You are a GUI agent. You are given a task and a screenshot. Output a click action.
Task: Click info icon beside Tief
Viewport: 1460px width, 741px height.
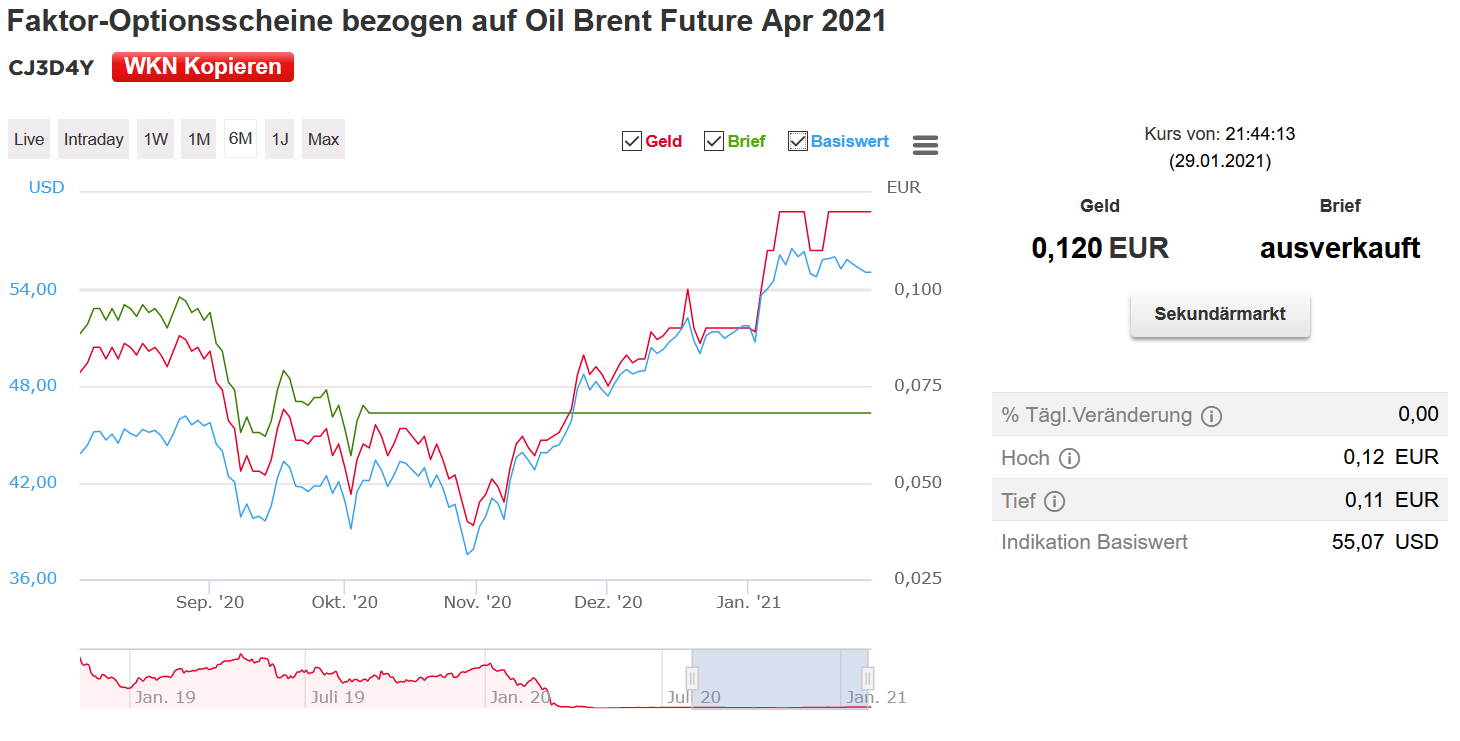click(1054, 501)
